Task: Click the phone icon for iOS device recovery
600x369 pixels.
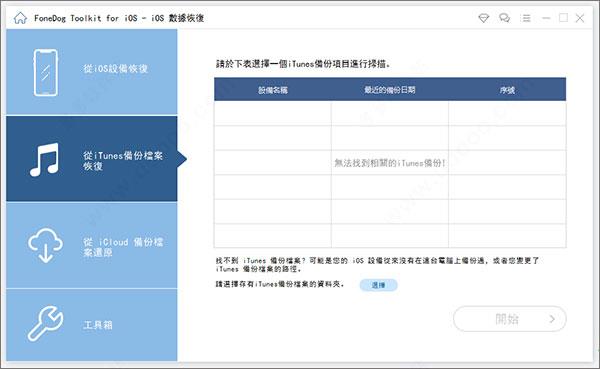Action: tap(46, 72)
